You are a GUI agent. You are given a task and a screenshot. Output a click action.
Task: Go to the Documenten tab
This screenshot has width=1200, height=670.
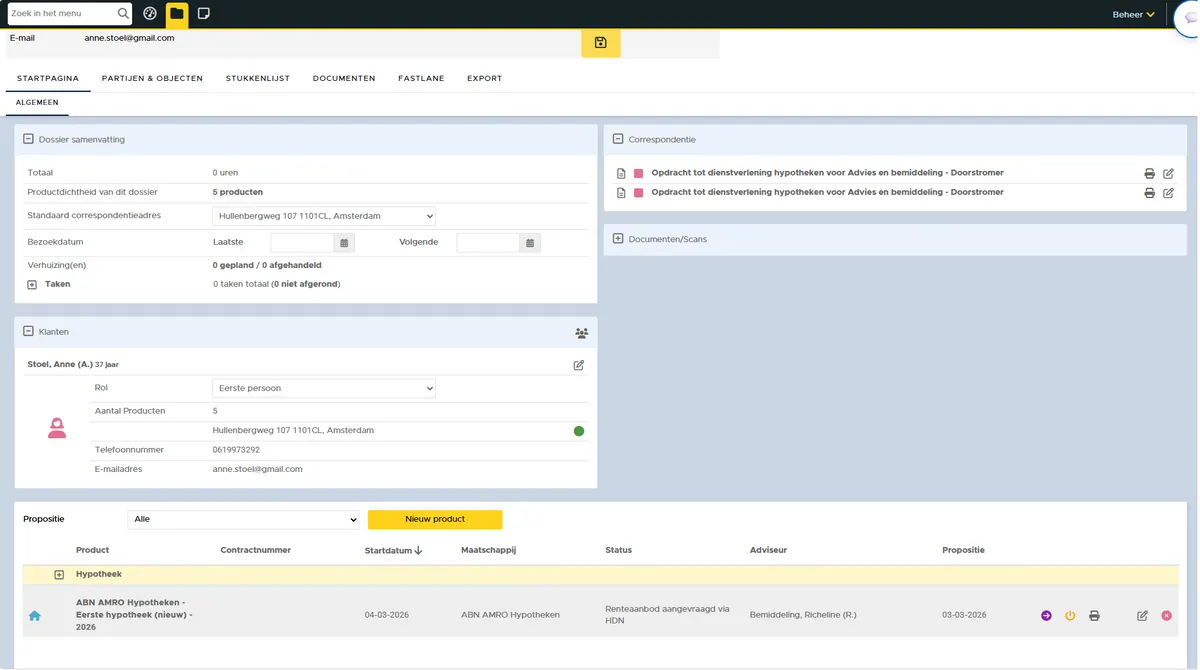click(x=344, y=78)
